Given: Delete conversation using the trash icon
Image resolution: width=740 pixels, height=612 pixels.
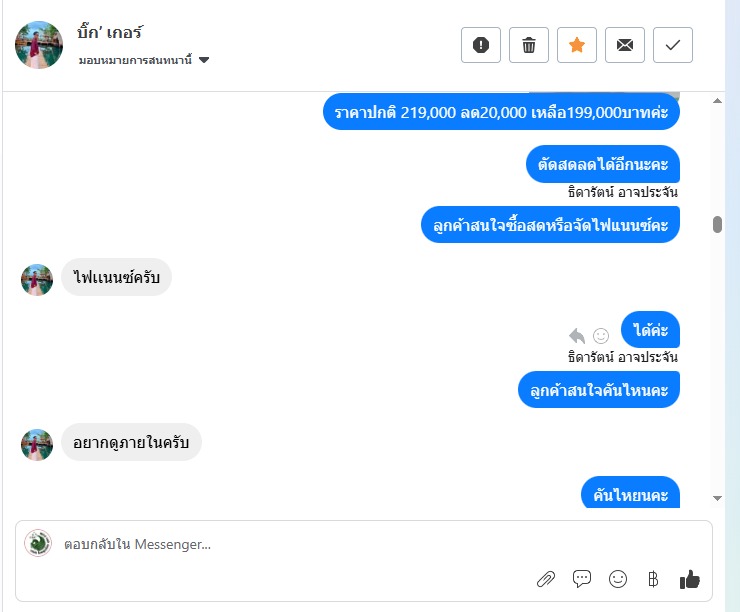Looking at the screenshot, I should coord(529,45).
